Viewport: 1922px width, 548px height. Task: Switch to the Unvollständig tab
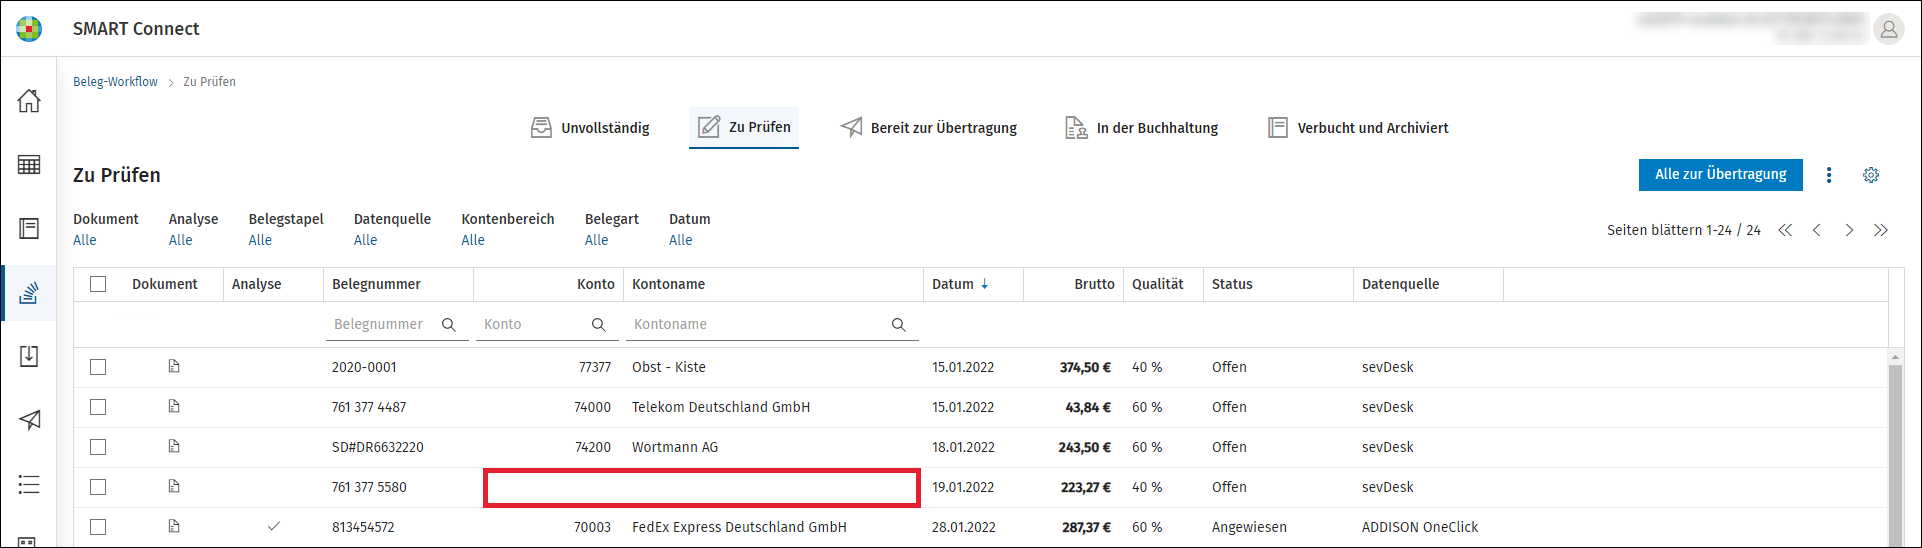pyautogui.click(x=589, y=128)
